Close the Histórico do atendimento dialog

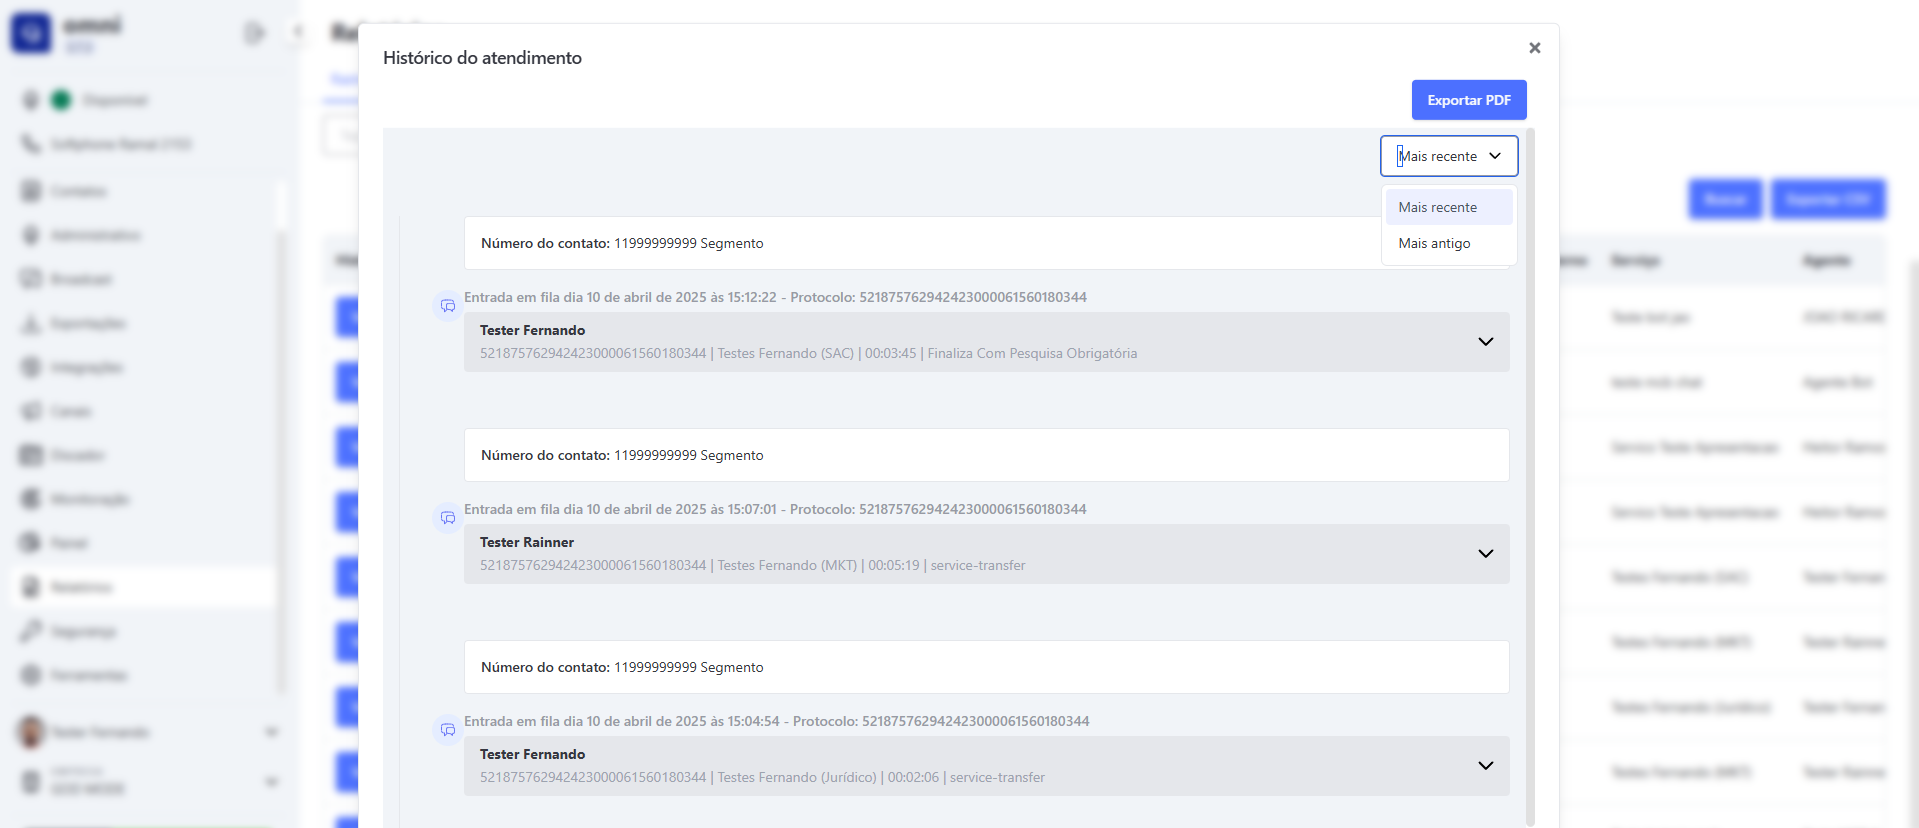1534,48
